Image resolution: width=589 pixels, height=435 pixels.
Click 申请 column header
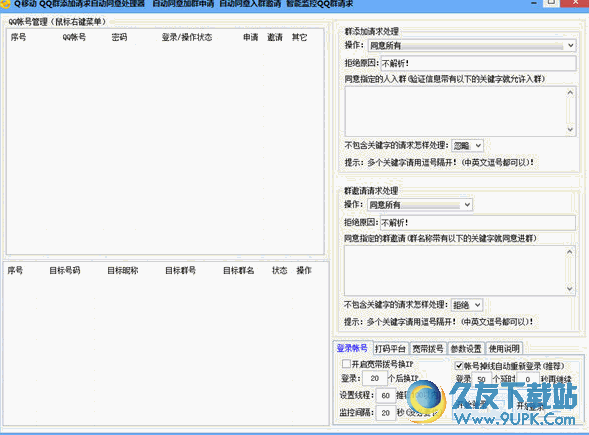click(x=251, y=37)
